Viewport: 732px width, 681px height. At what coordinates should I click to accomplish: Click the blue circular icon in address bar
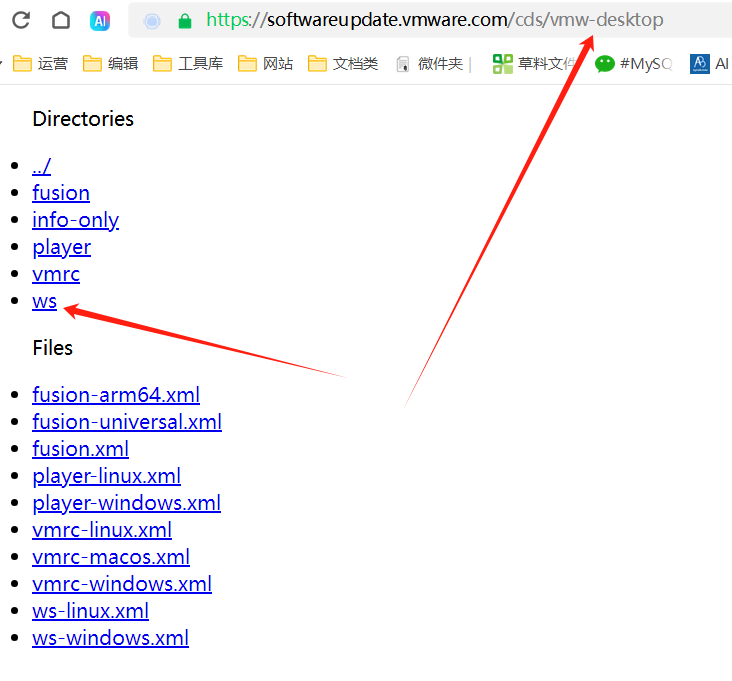click(x=152, y=21)
